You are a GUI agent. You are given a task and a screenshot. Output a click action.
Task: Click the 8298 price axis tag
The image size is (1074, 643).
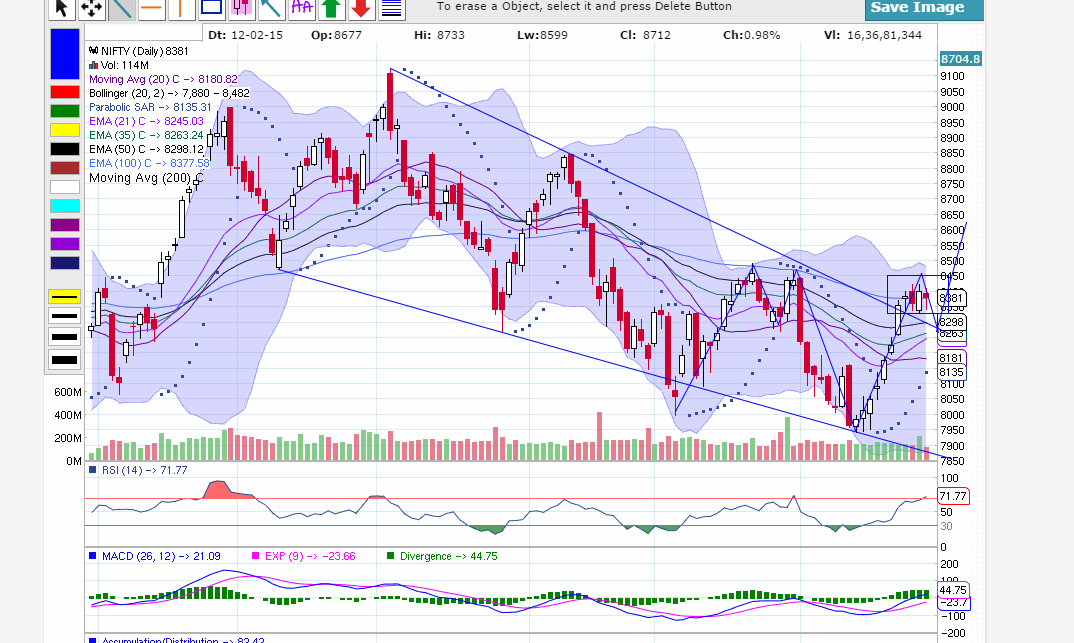point(952,322)
